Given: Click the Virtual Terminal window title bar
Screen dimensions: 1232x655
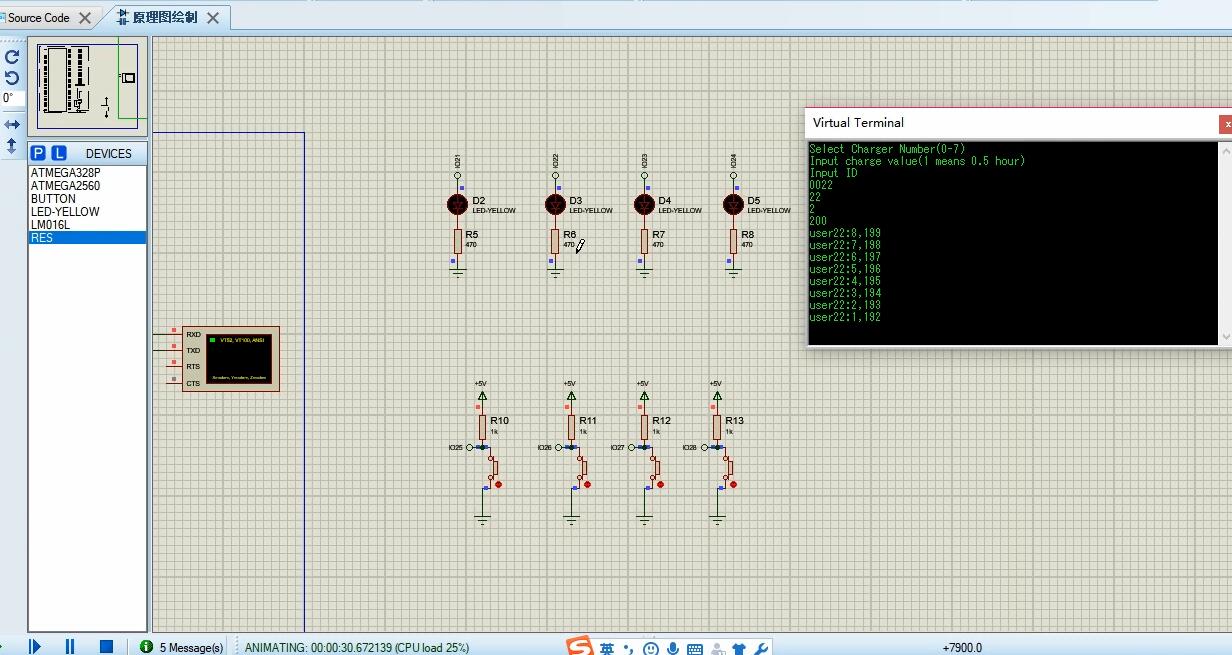Looking at the screenshot, I should pos(1010,123).
